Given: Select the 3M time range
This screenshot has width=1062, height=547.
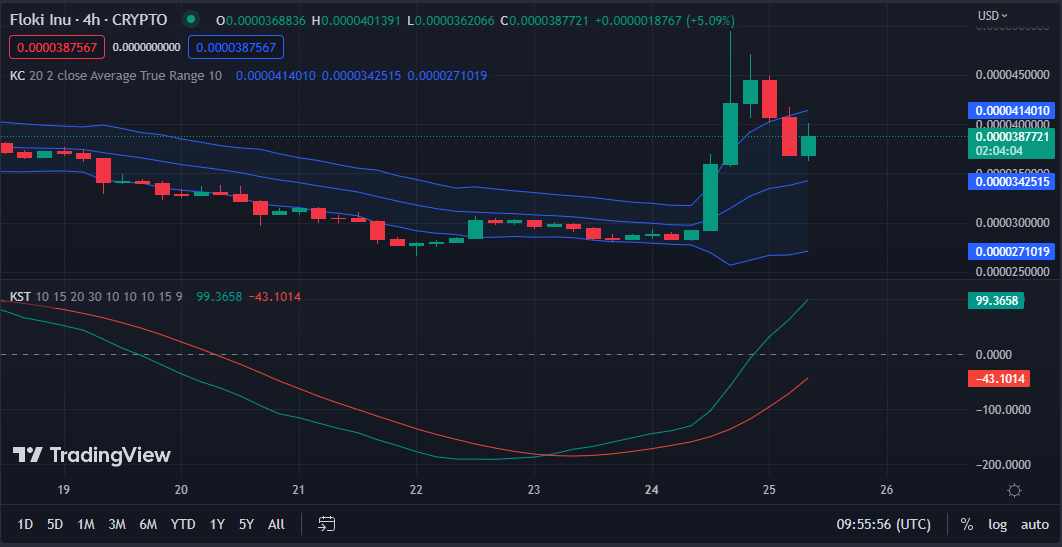Looking at the screenshot, I should click(x=117, y=524).
